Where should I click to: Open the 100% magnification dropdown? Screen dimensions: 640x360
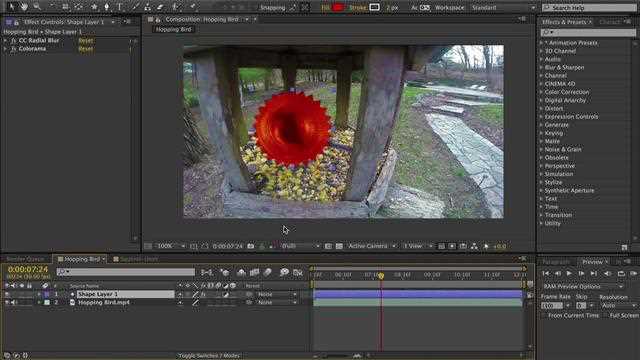pyautogui.click(x=171, y=246)
